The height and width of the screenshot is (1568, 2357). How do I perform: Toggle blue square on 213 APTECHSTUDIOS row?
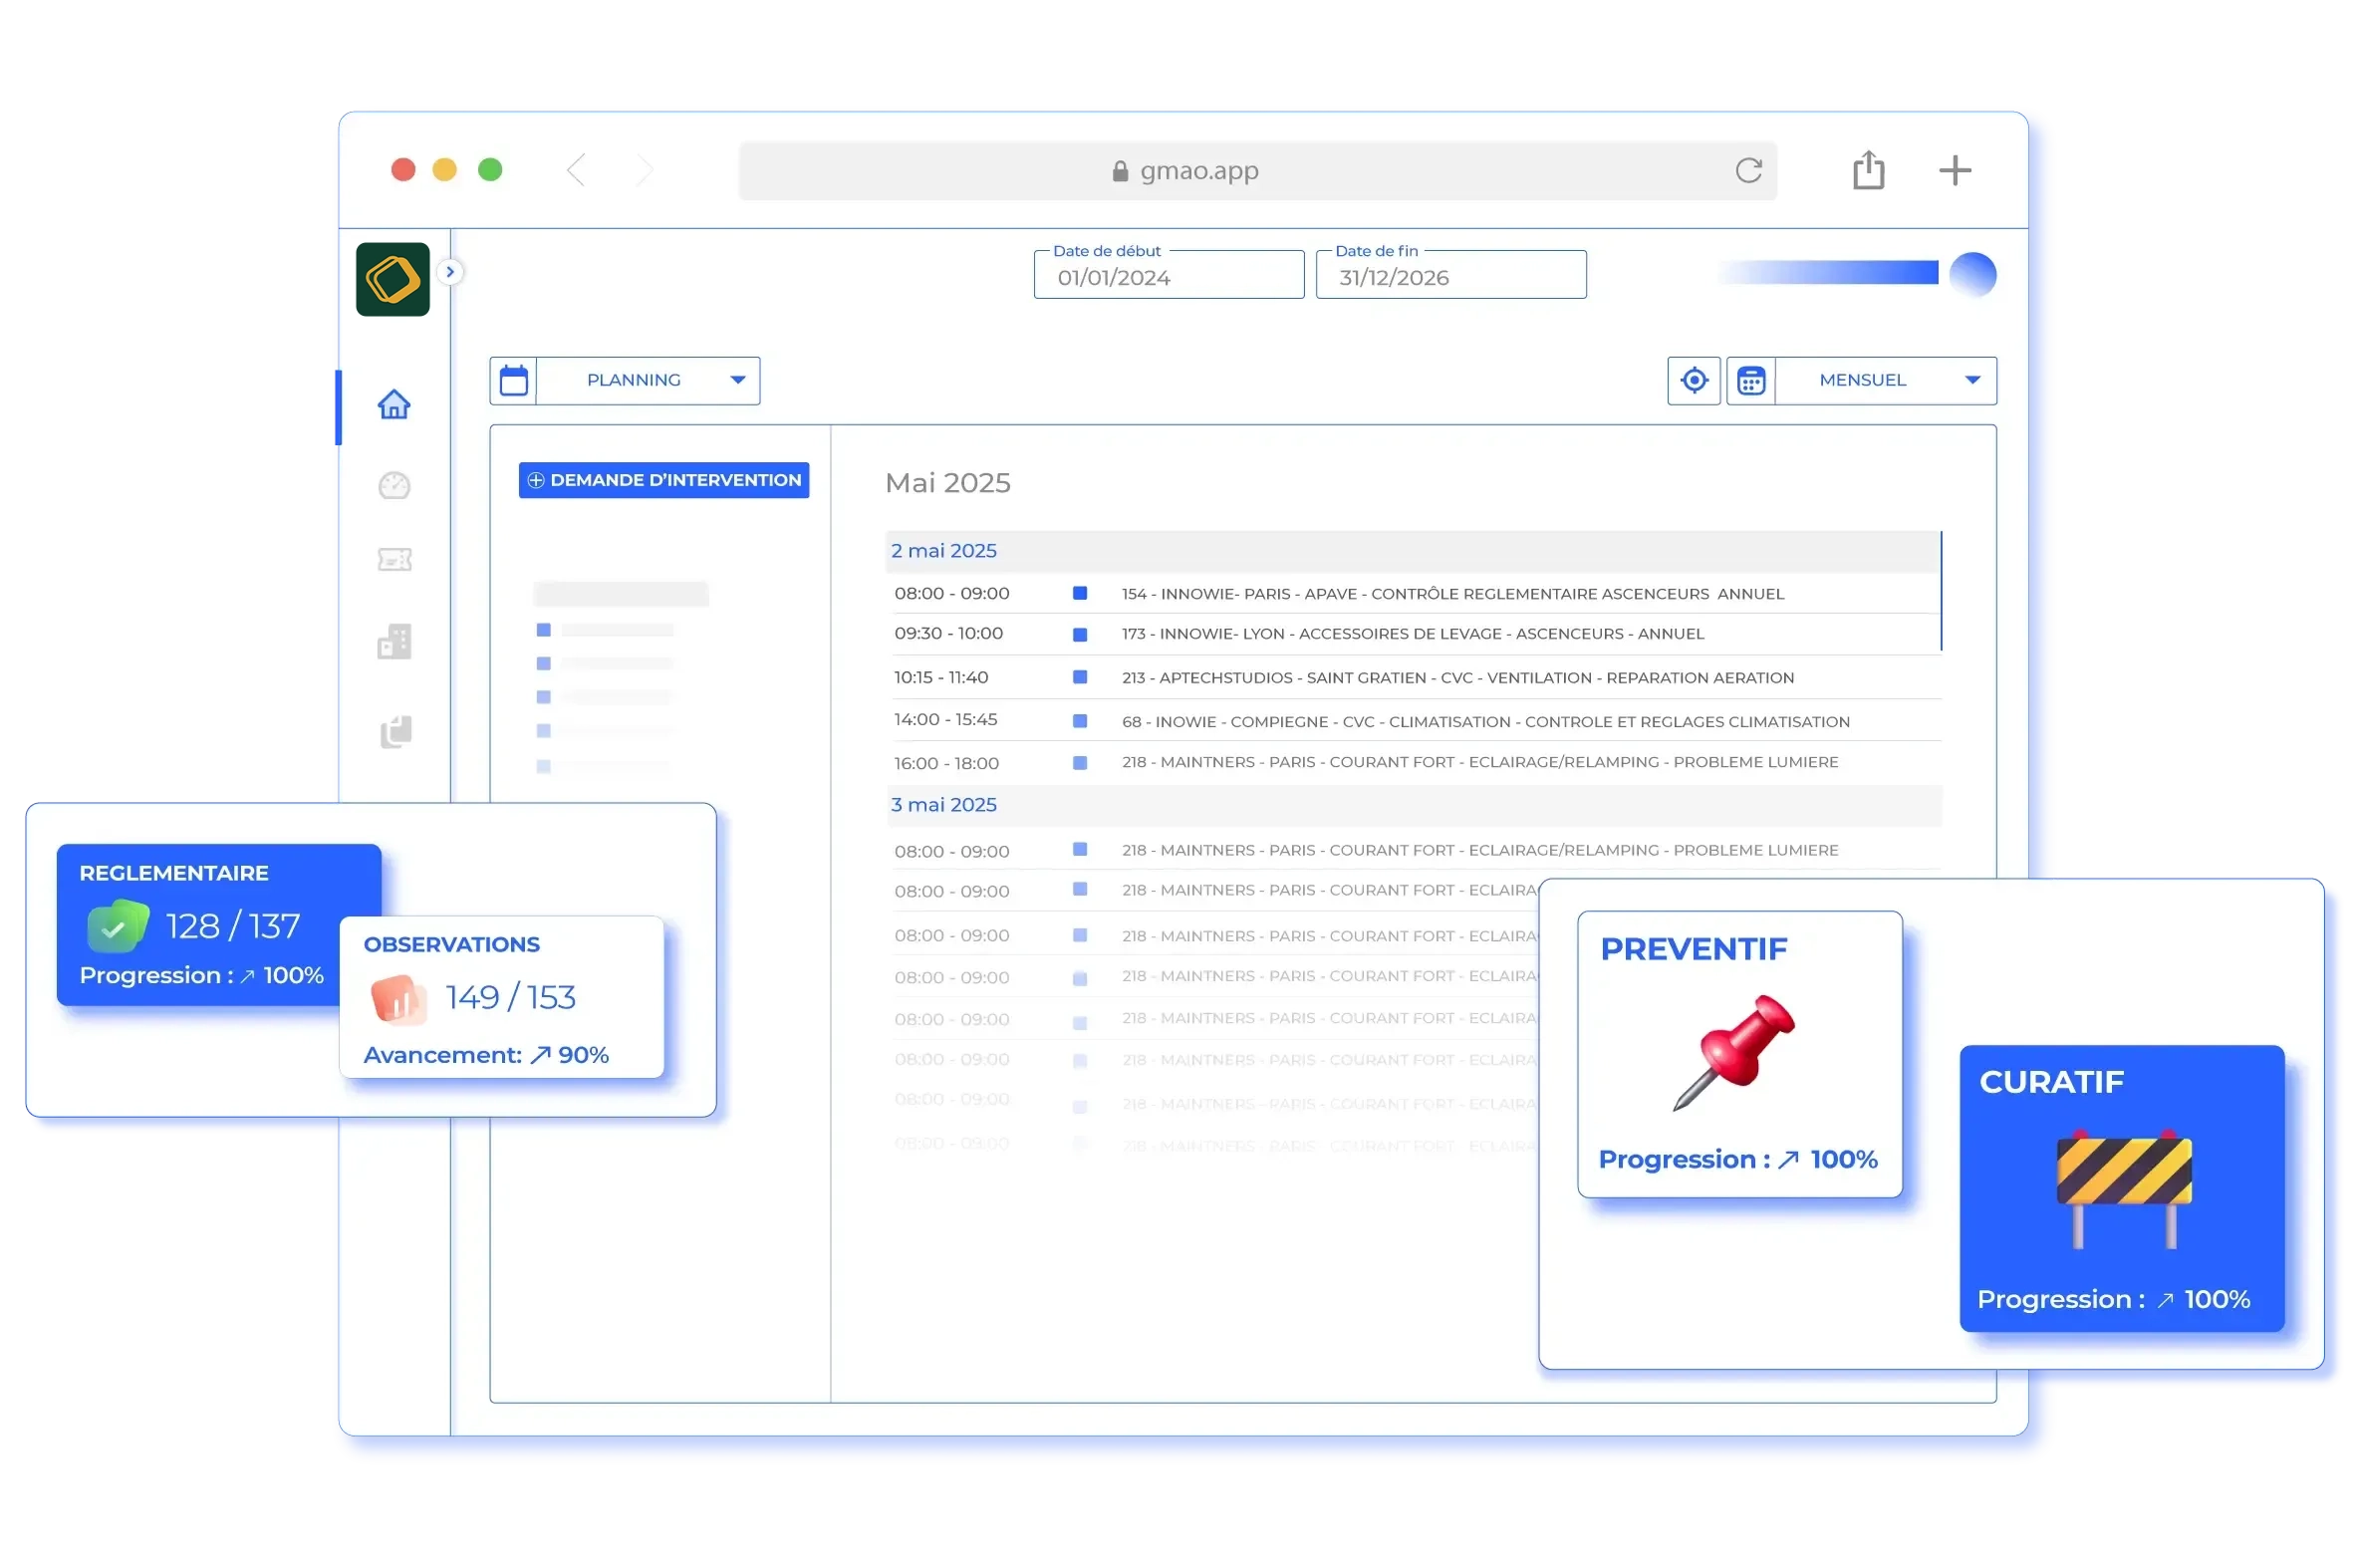1080,677
